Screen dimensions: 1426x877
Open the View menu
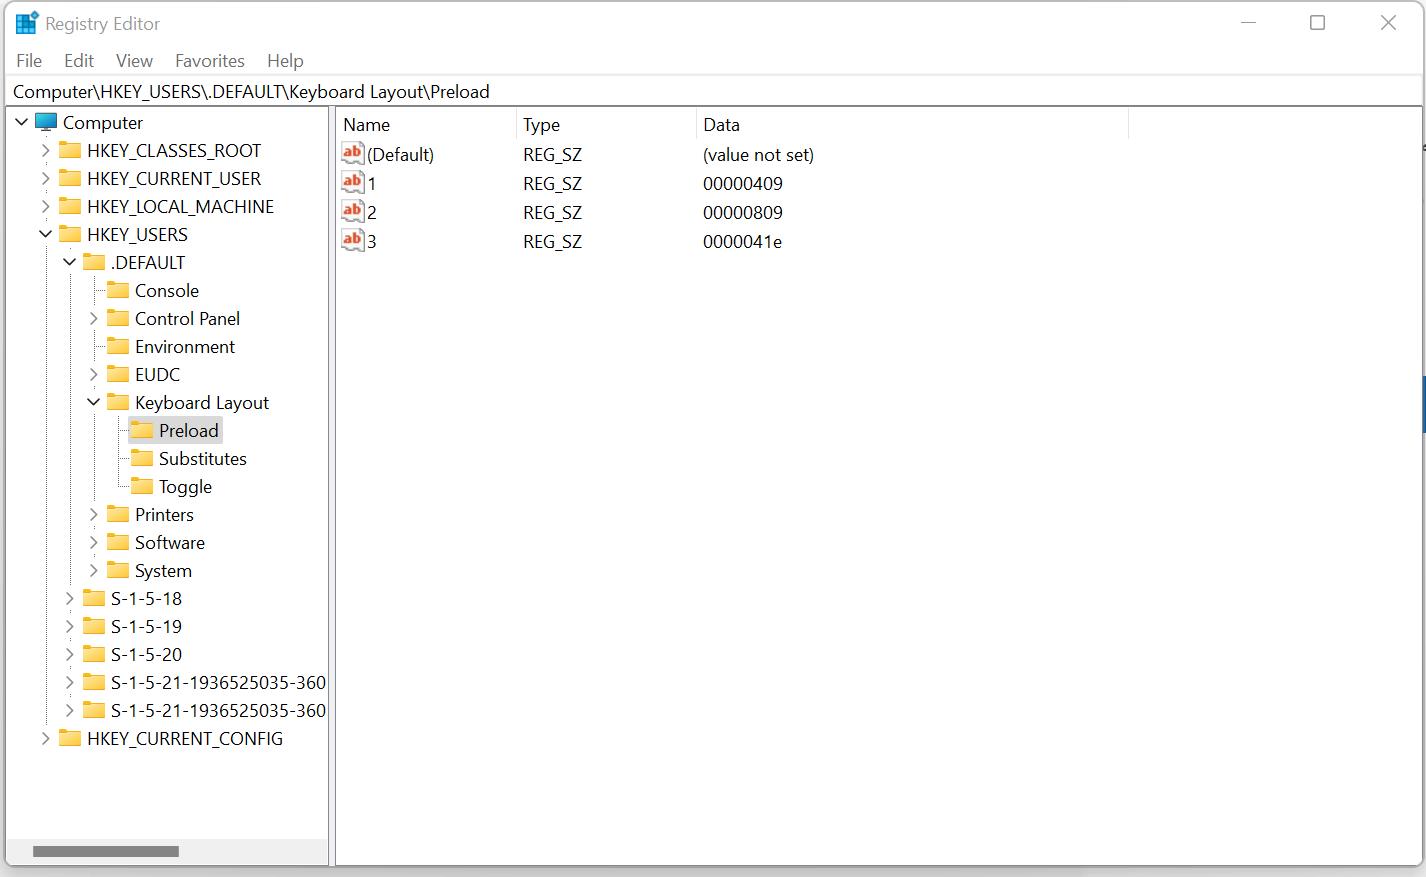tap(134, 61)
